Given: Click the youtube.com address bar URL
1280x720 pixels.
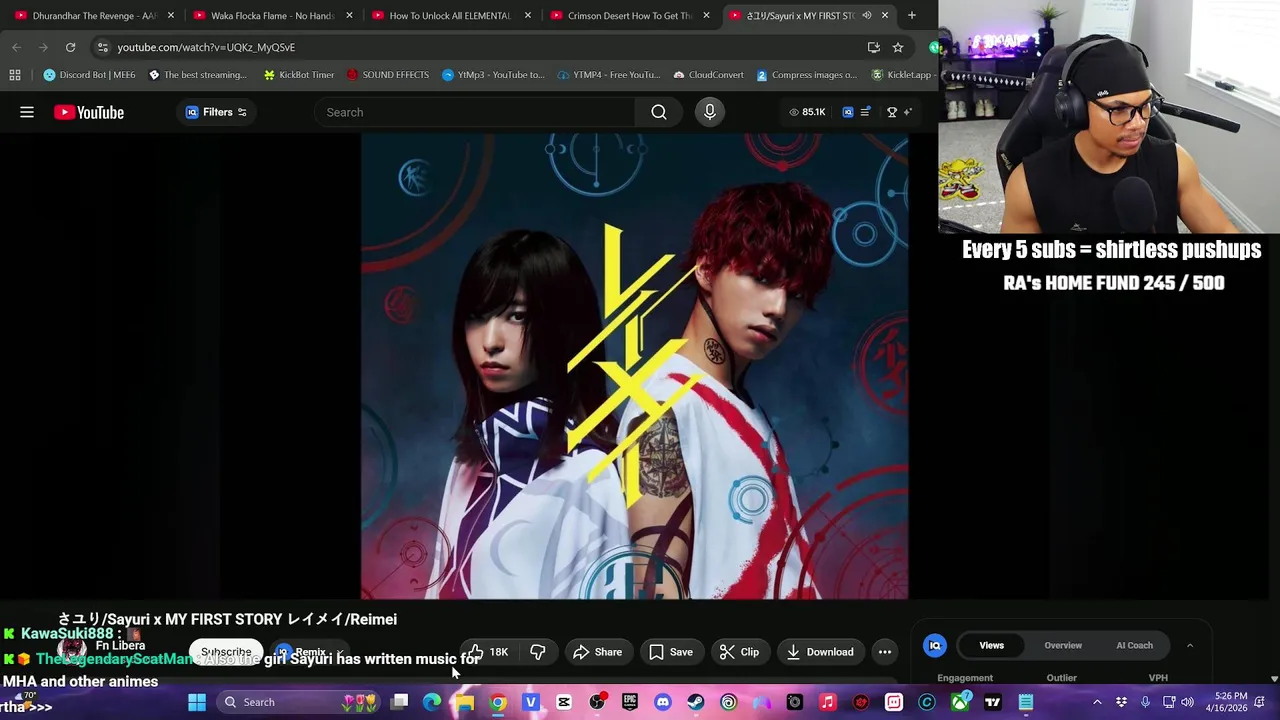Looking at the screenshot, I should tap(206, 47).
